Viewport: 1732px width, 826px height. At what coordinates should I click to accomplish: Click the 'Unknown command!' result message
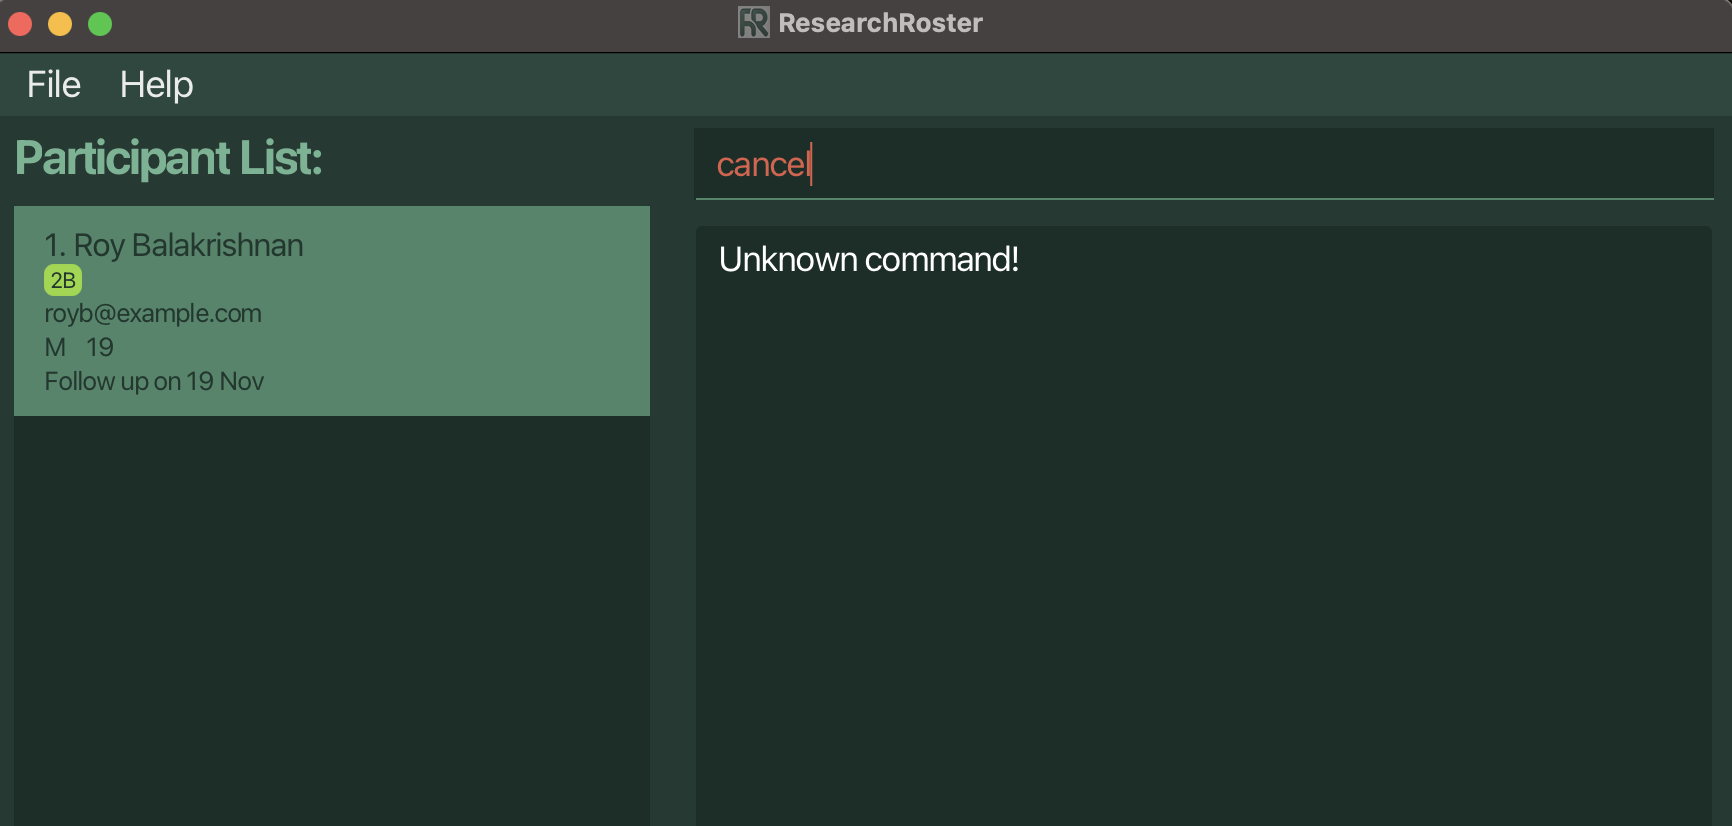point(869,260)
